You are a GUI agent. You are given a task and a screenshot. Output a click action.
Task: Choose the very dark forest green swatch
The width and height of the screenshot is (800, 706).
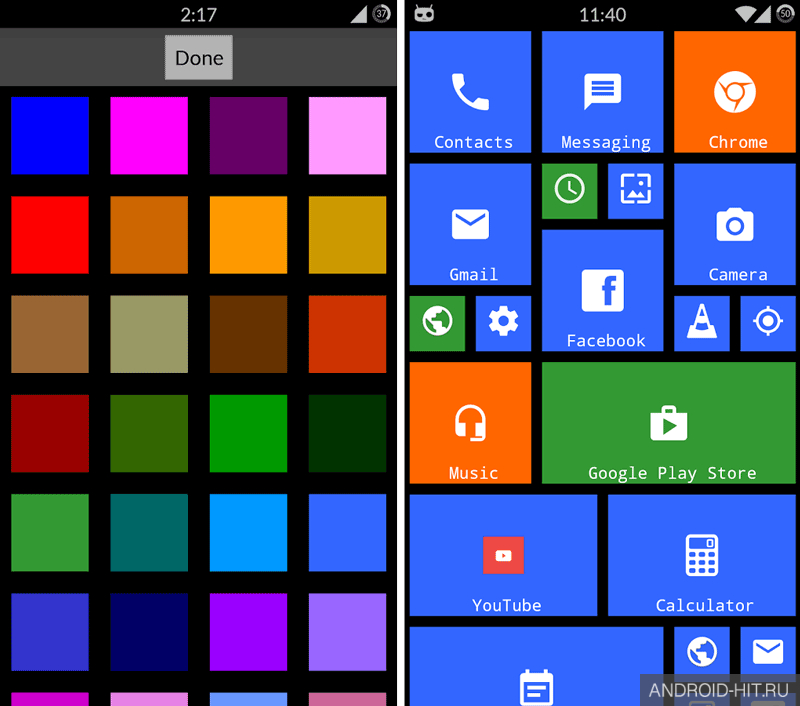point(347,433)
